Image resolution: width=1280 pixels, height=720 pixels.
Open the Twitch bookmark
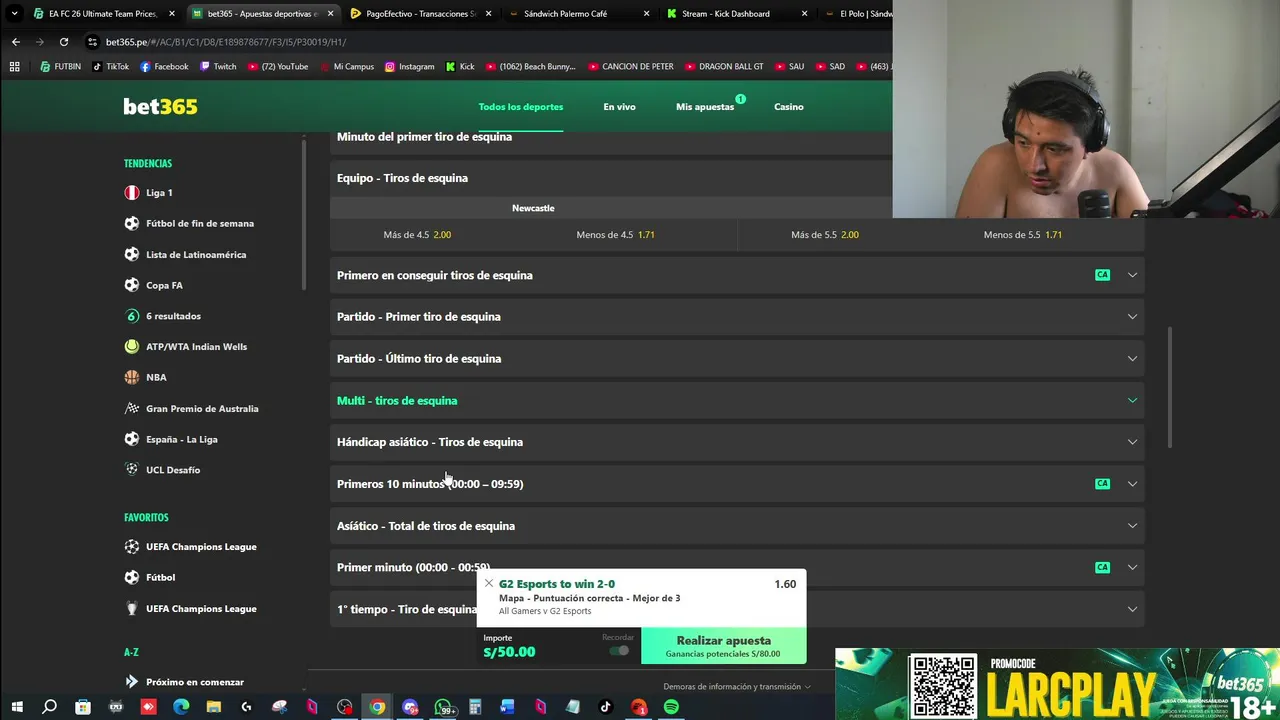[x=218, y=66]
